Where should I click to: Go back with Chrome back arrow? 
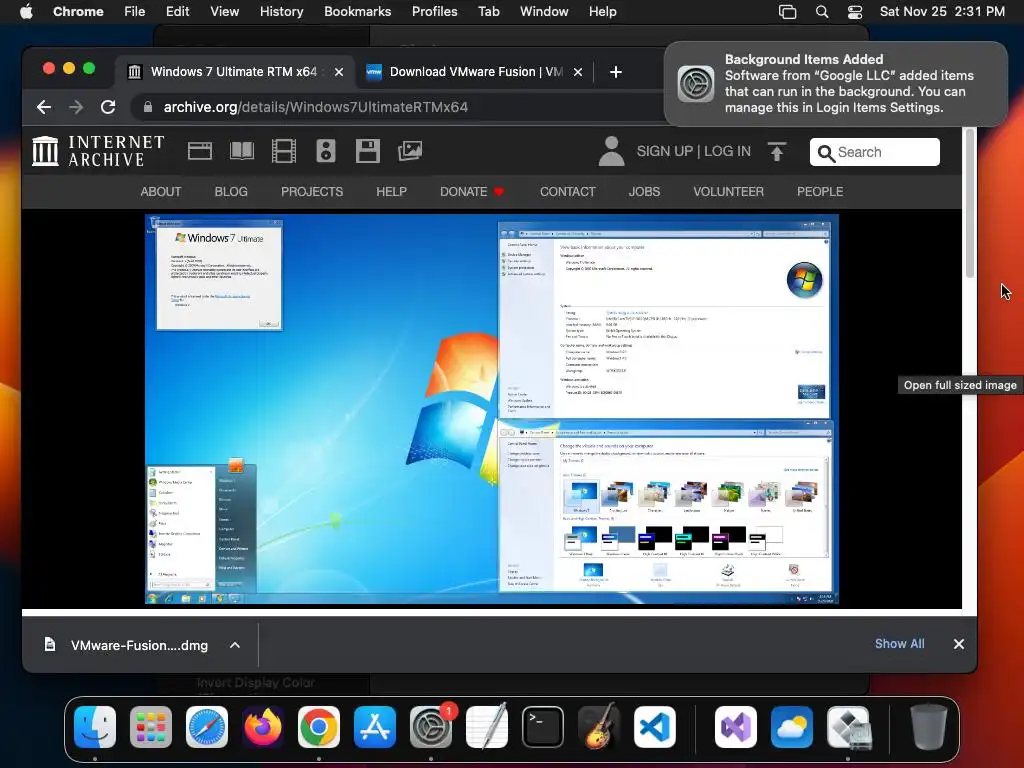pos(44,107)
